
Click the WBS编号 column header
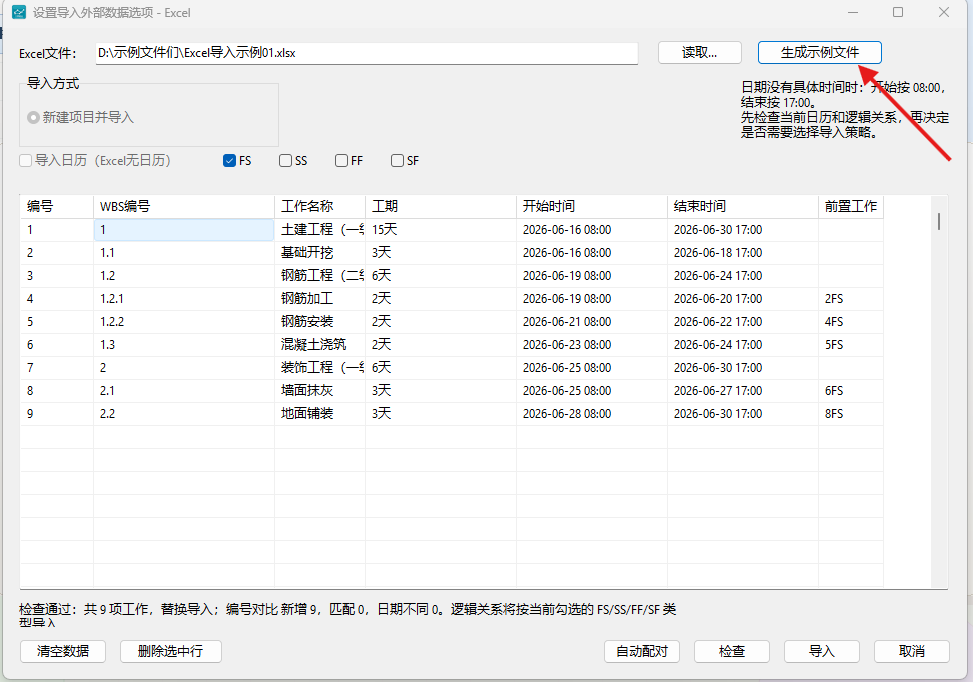coord(184,207)
